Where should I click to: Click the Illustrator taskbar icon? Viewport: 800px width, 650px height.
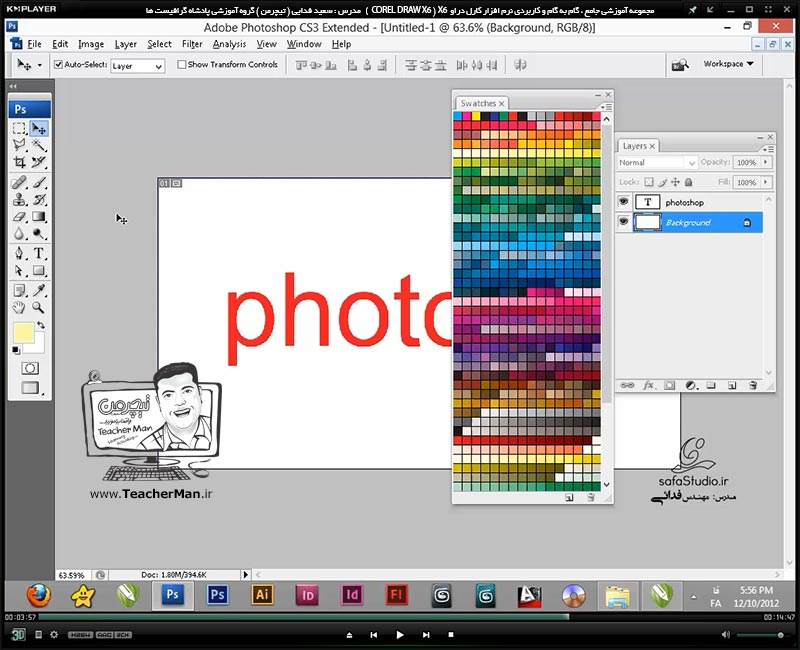click(x=262, y=595)
